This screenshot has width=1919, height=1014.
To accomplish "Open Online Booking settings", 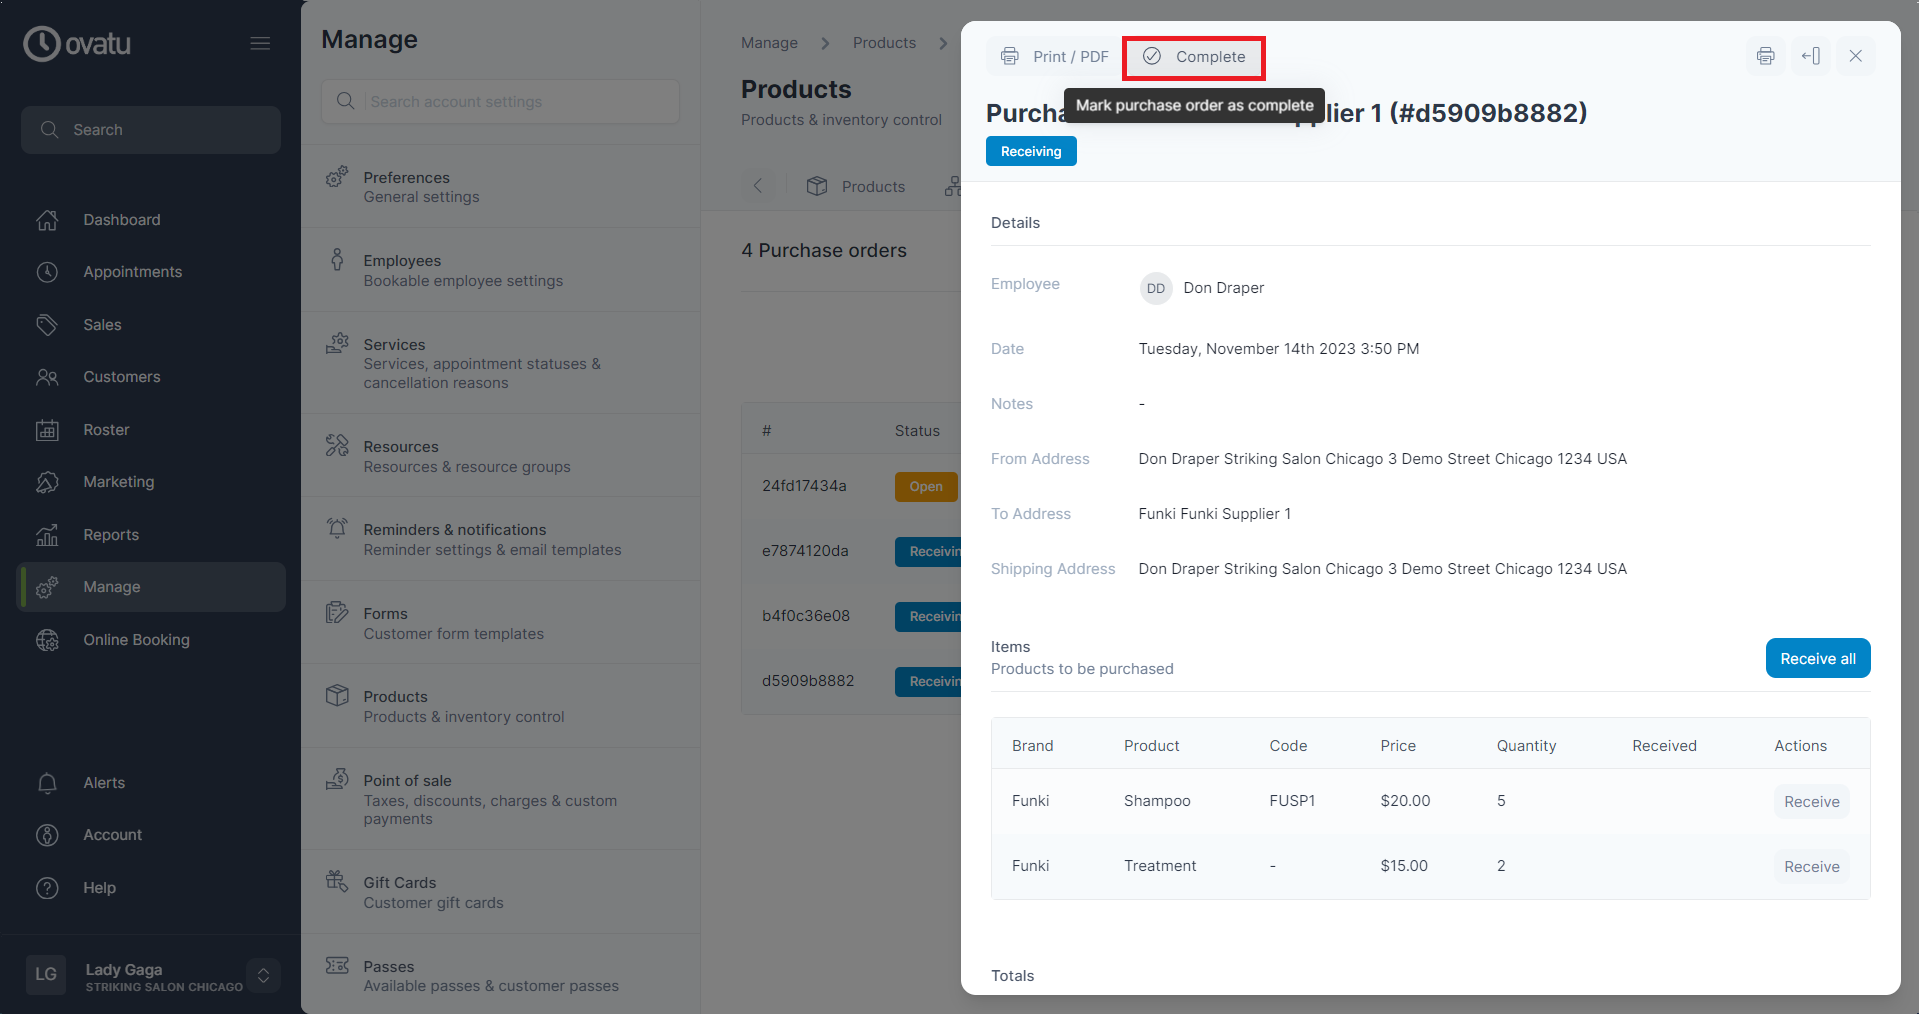I will point(136,639).
